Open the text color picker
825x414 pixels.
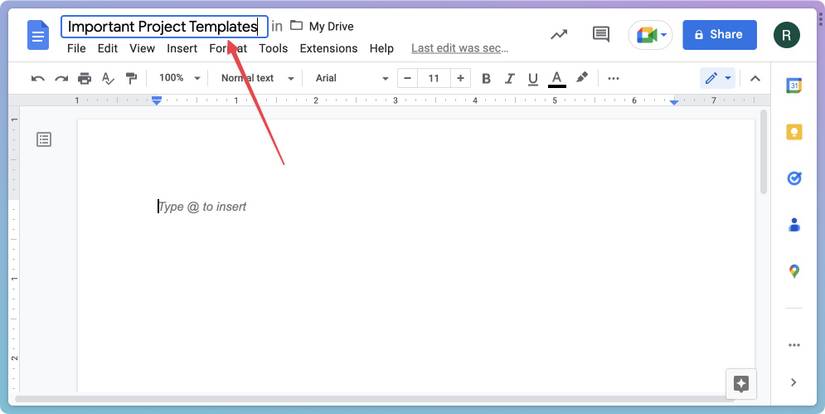[x=557, y=79]
